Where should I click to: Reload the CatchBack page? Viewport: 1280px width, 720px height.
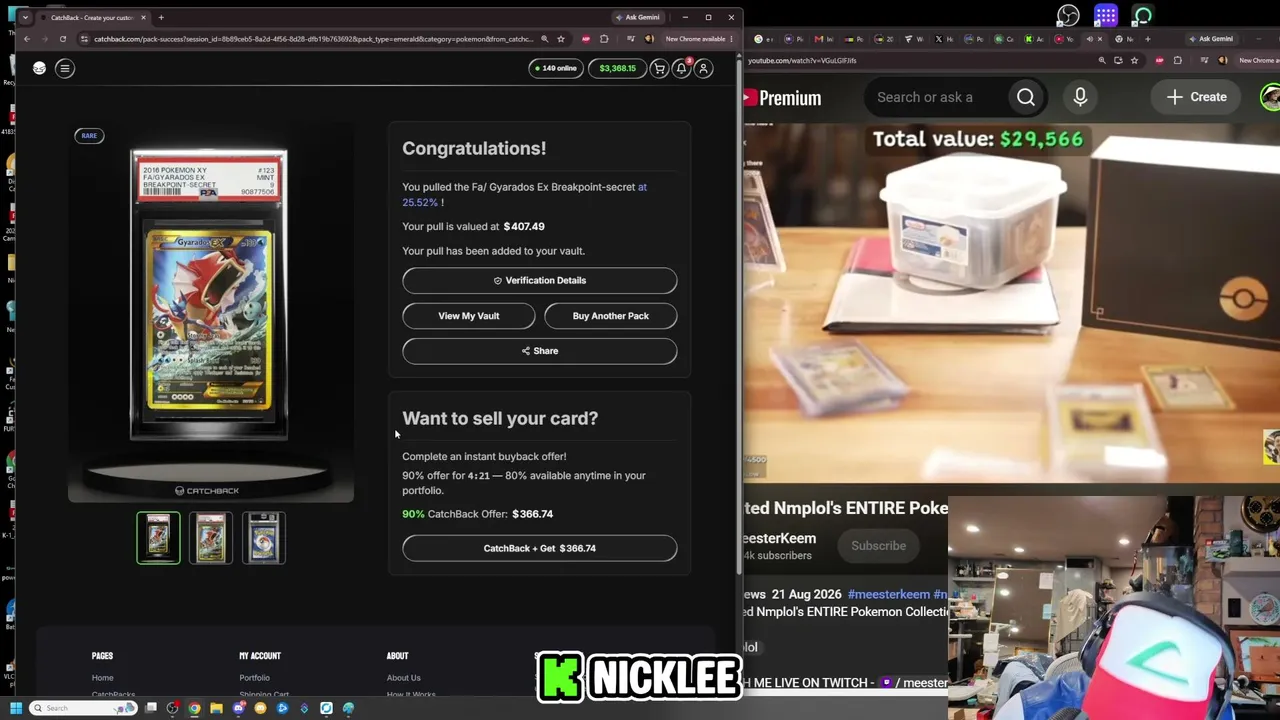(62, 39)
